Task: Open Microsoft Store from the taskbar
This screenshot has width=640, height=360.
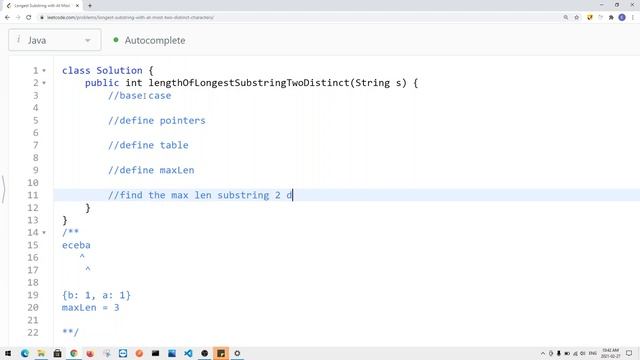Action: (58, 353)
